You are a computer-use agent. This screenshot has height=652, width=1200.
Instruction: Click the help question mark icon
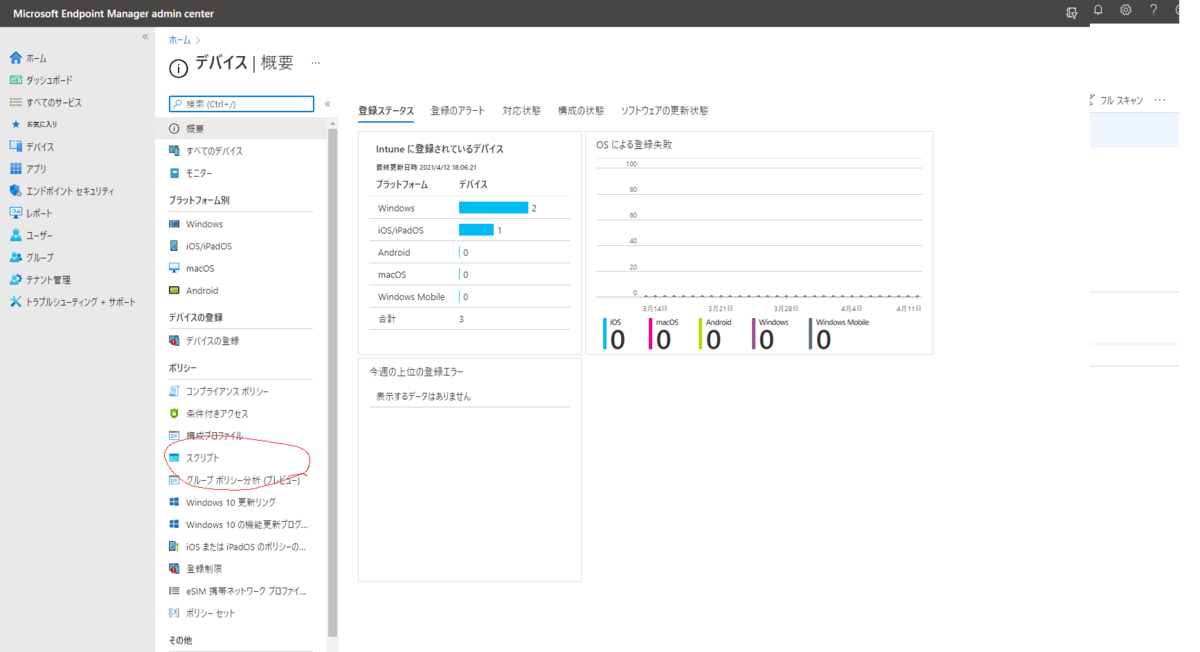pos(1153,10)
